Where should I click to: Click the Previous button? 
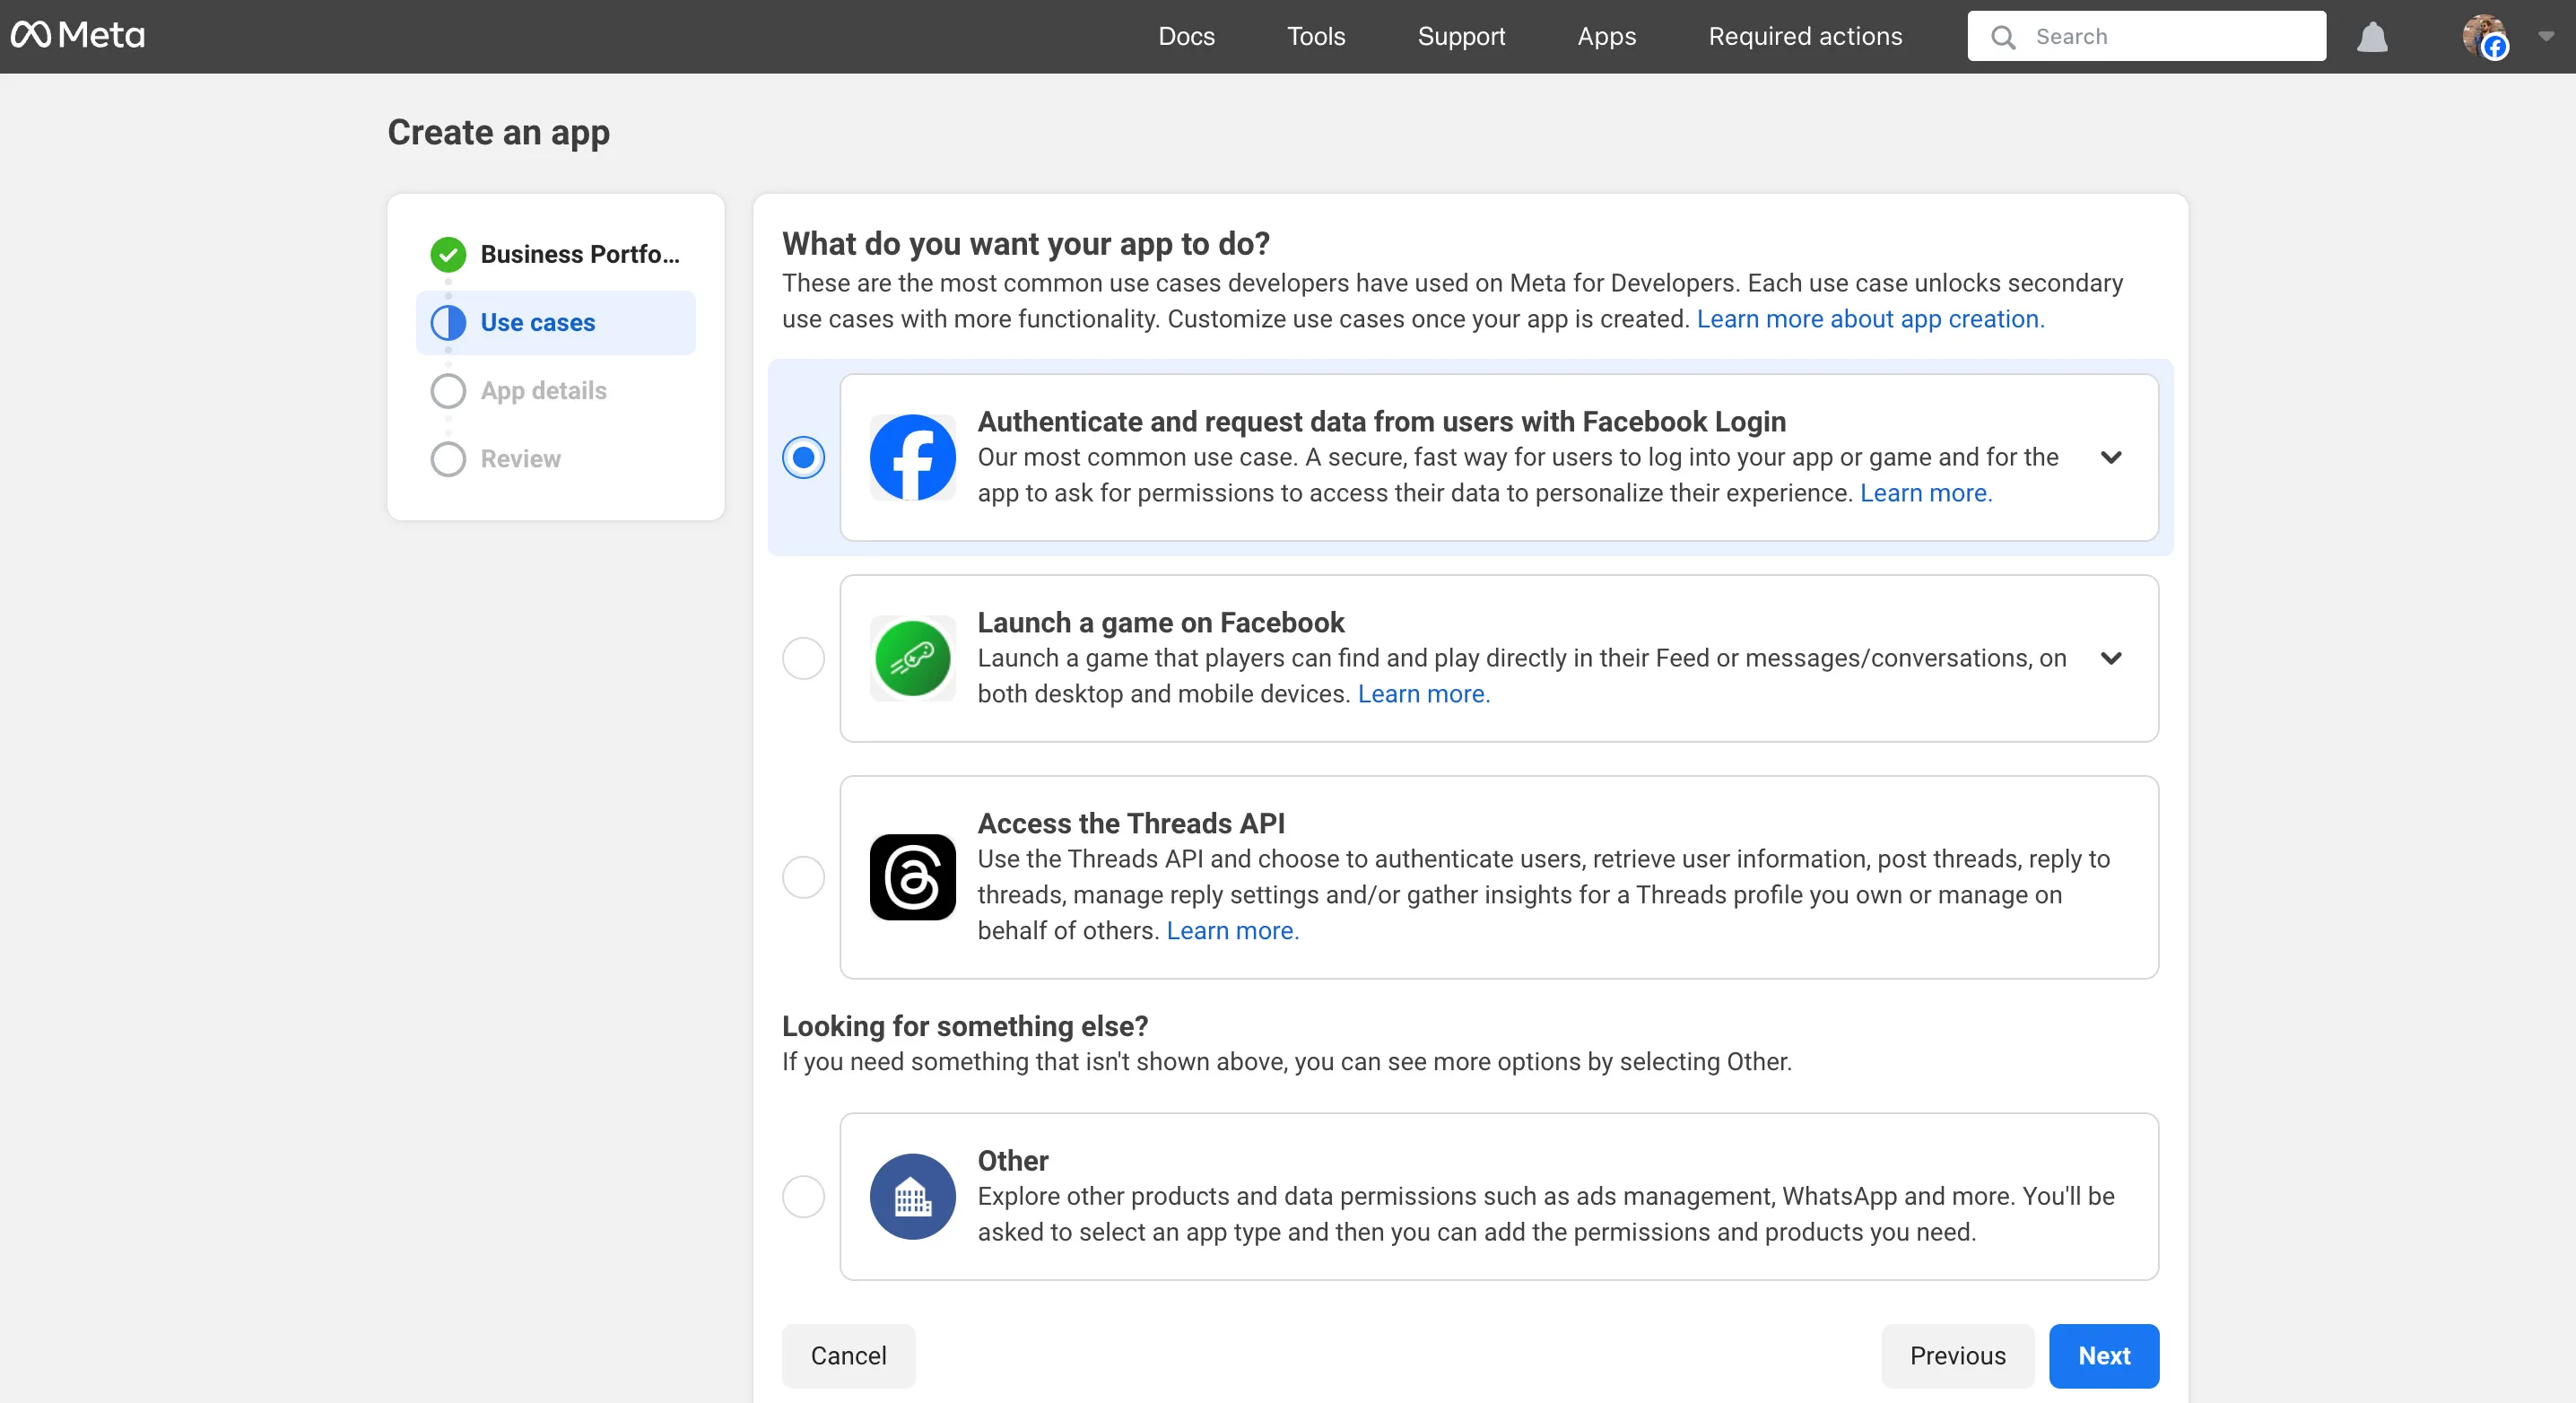tap(1957, 1356)
